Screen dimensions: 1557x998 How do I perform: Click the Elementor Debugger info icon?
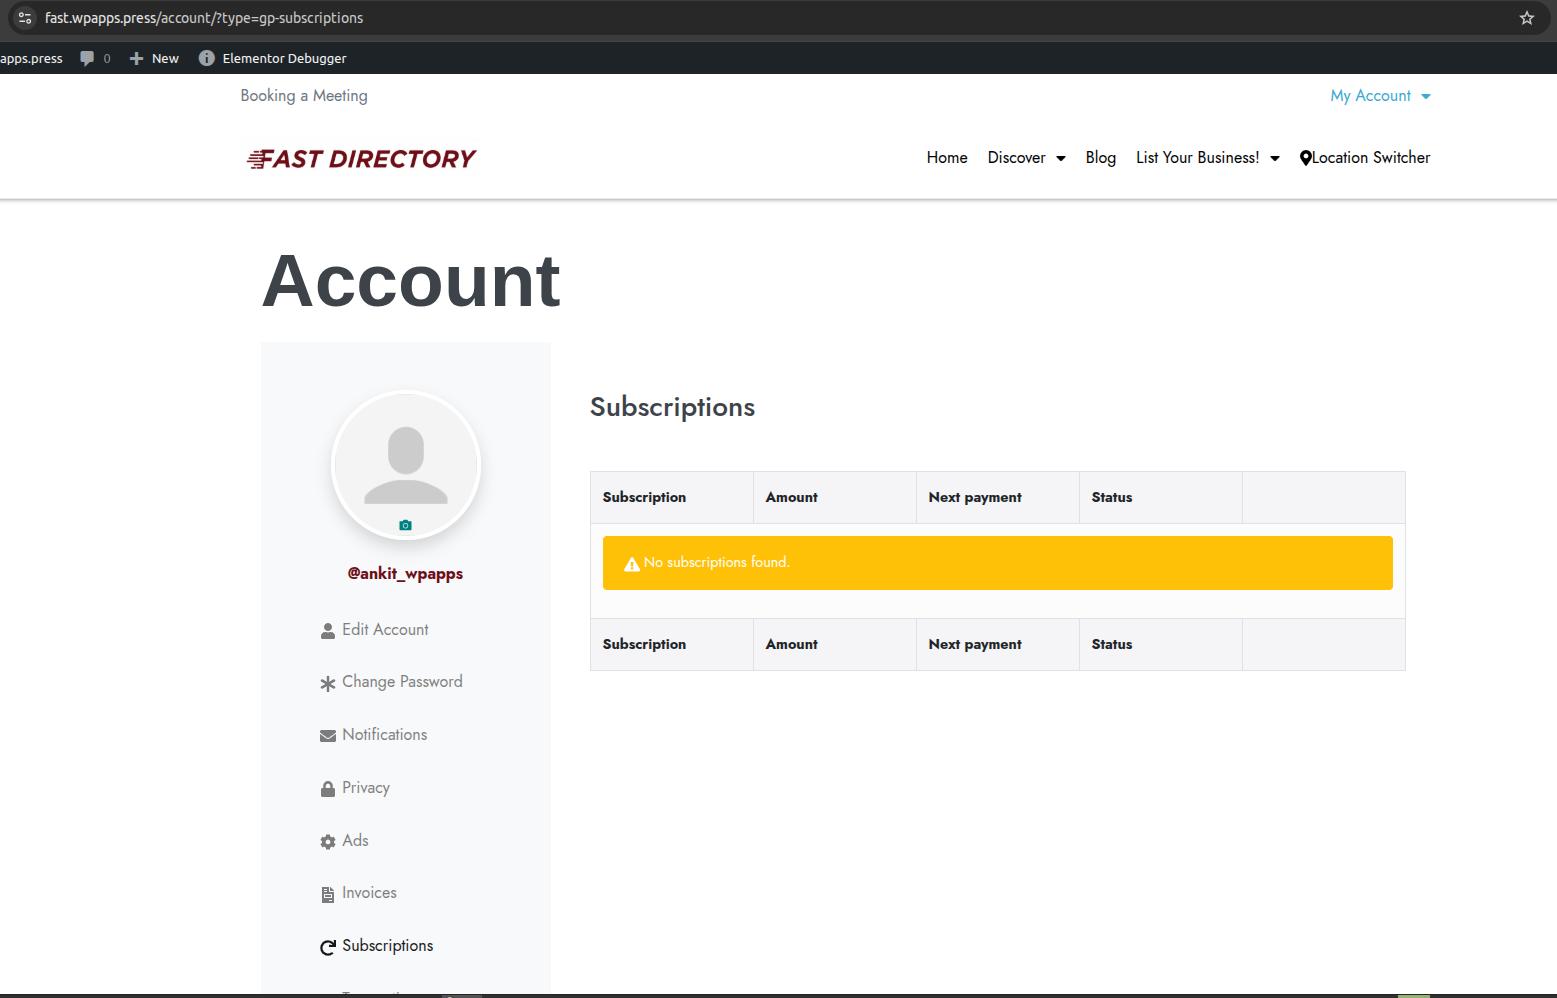206,58
